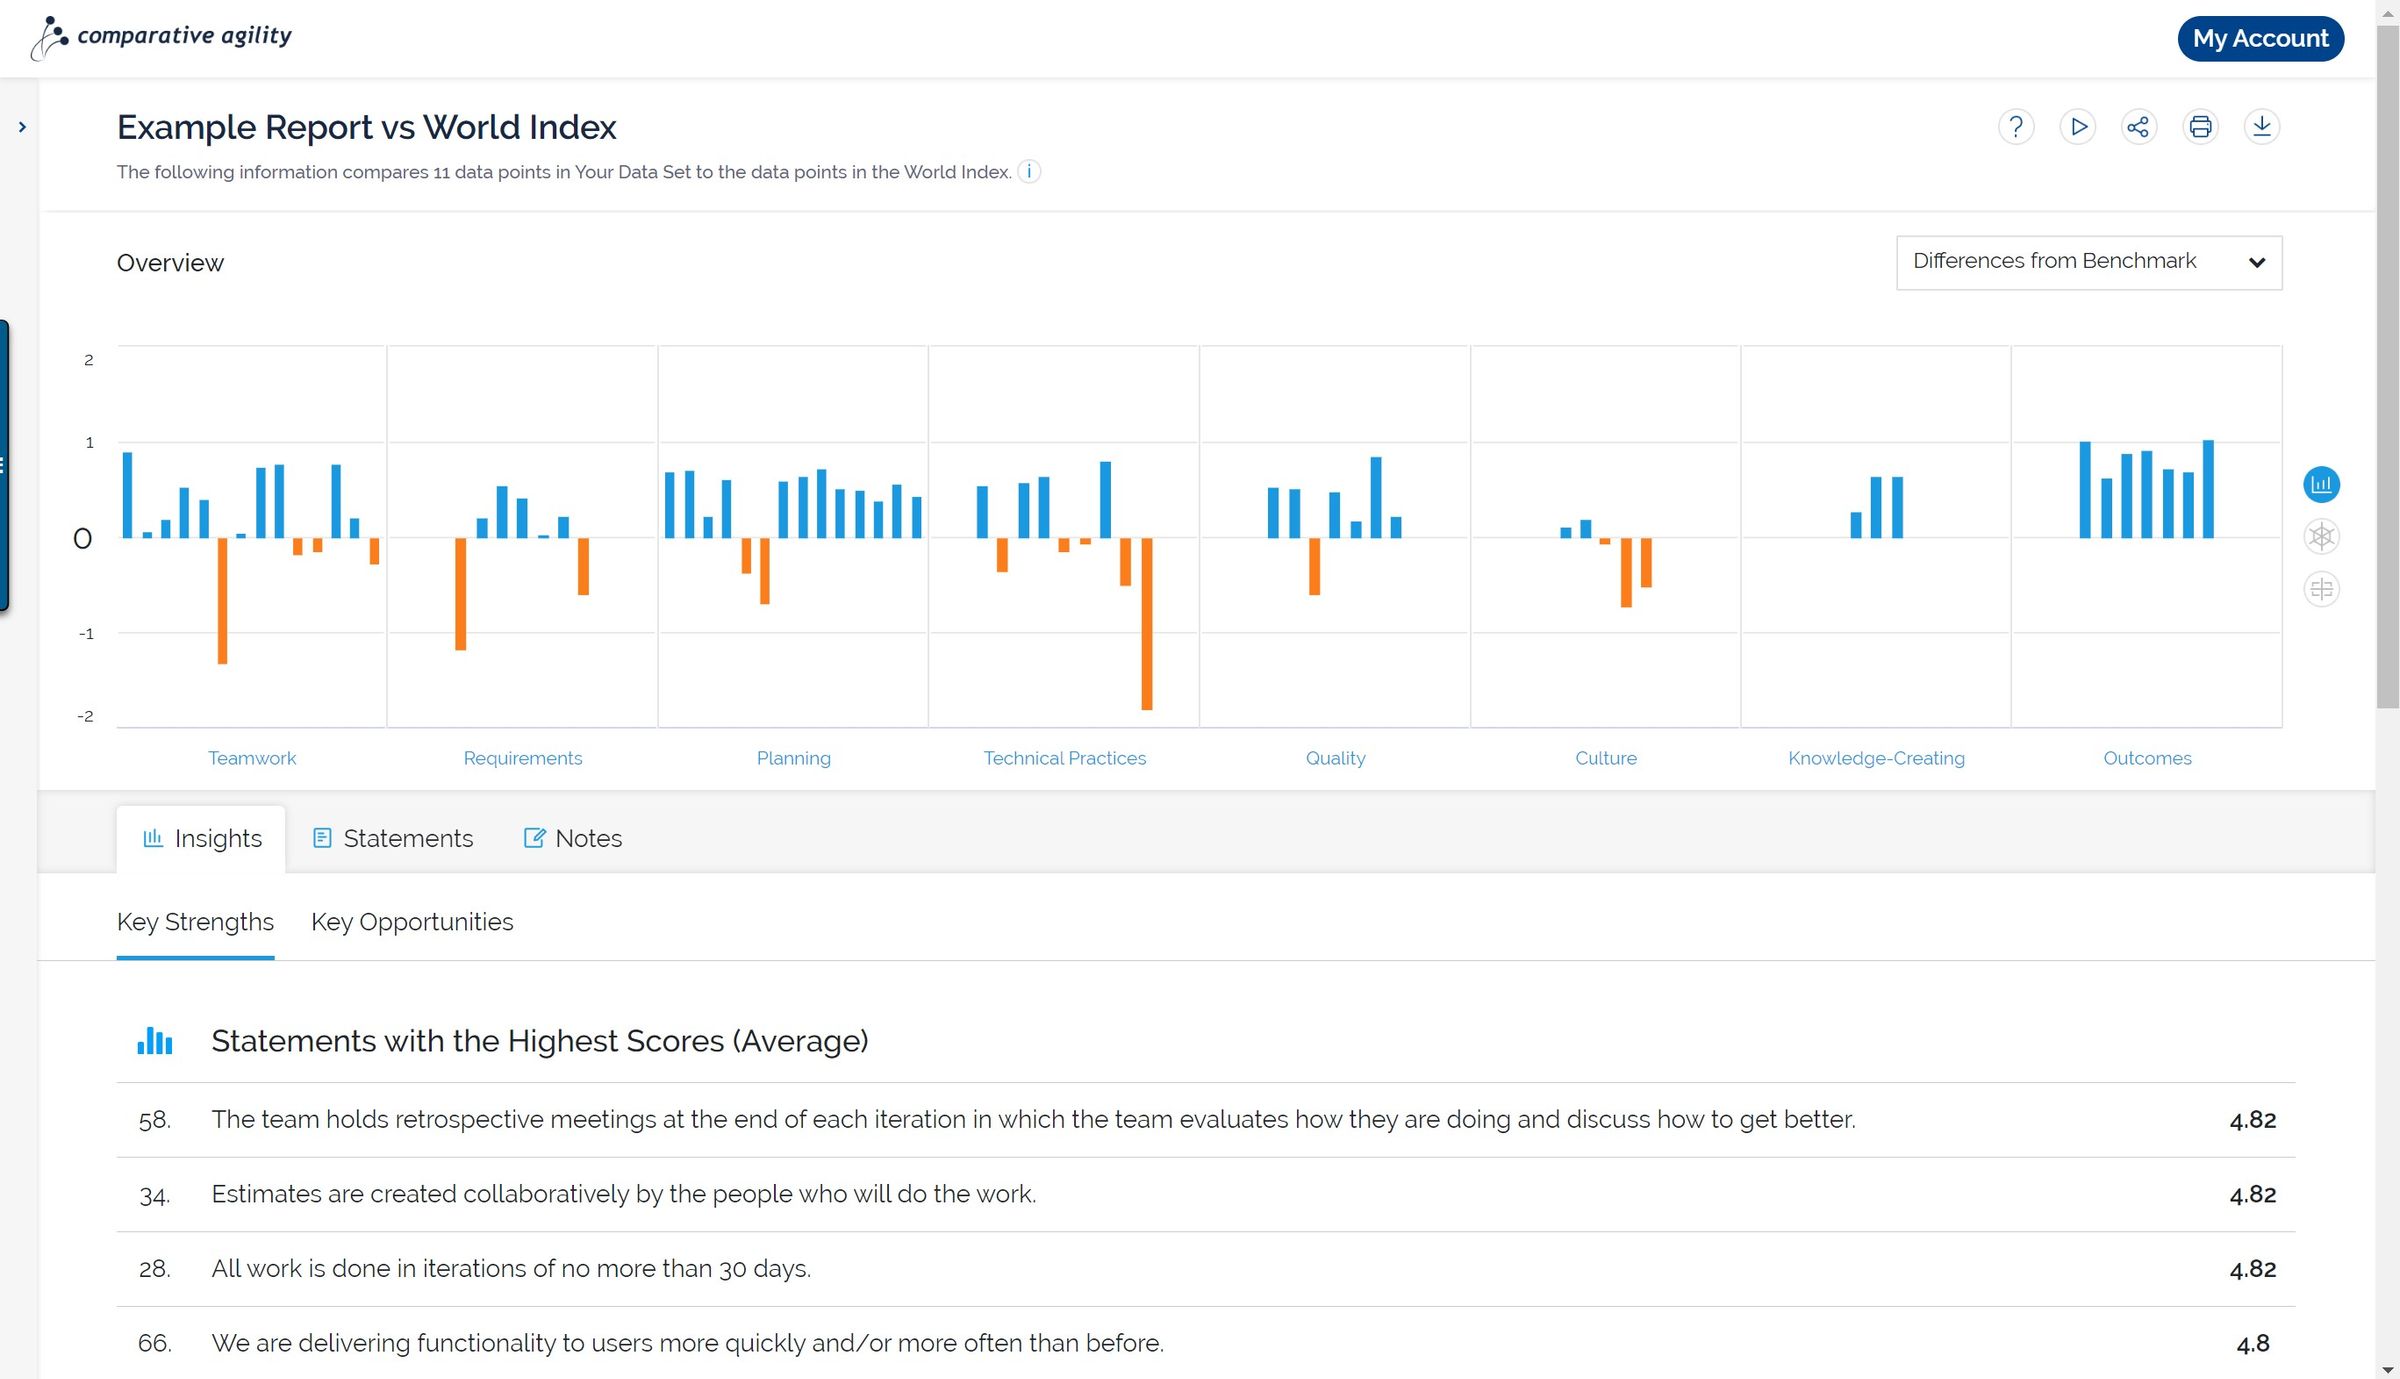Image resolution: width=2400 pixels, height=1379 pixels.
Task: Click the info icon after the comparison description
Action: (x=1028, y=171)
